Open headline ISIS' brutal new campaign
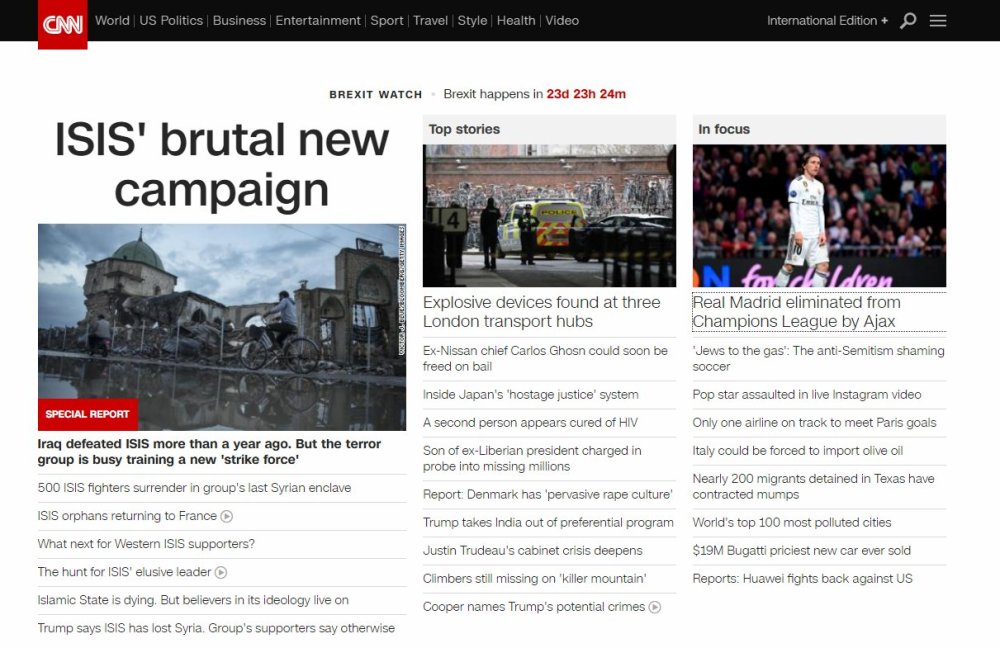Image resolution: width=1000 pixels, height=648 pixels. pyautogui.click(x=221, y=165)
